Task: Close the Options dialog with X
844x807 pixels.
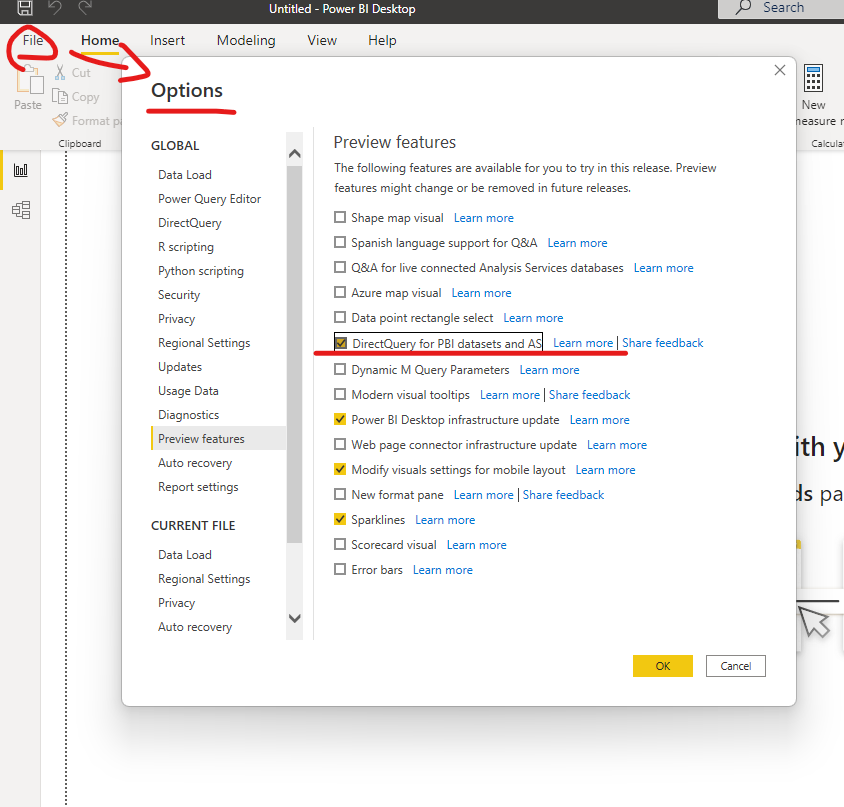Action: click(779, 70)
